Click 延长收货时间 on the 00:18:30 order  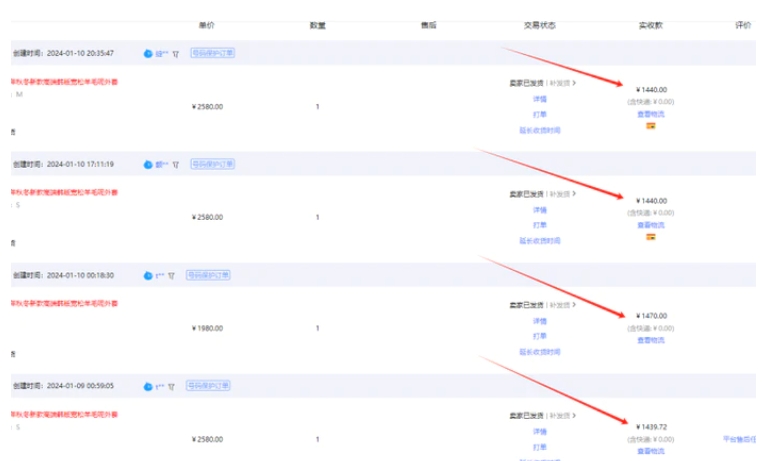coord(539,351)
